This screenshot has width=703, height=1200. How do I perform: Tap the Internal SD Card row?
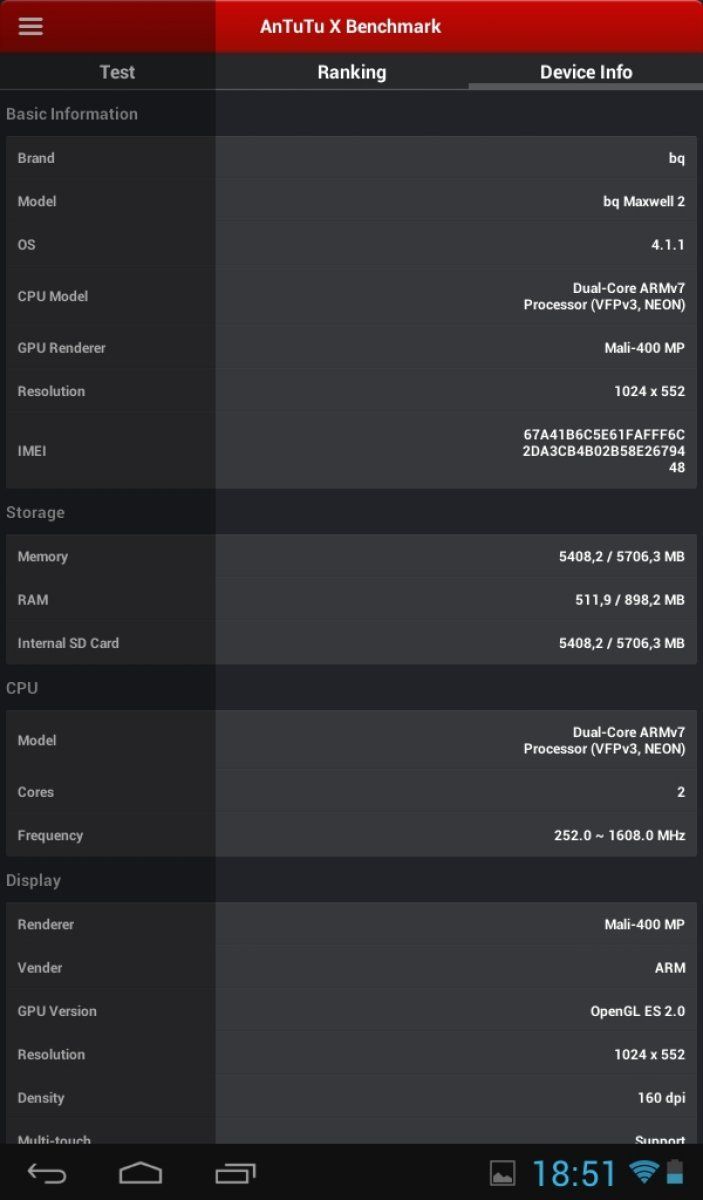pos(351,643)
